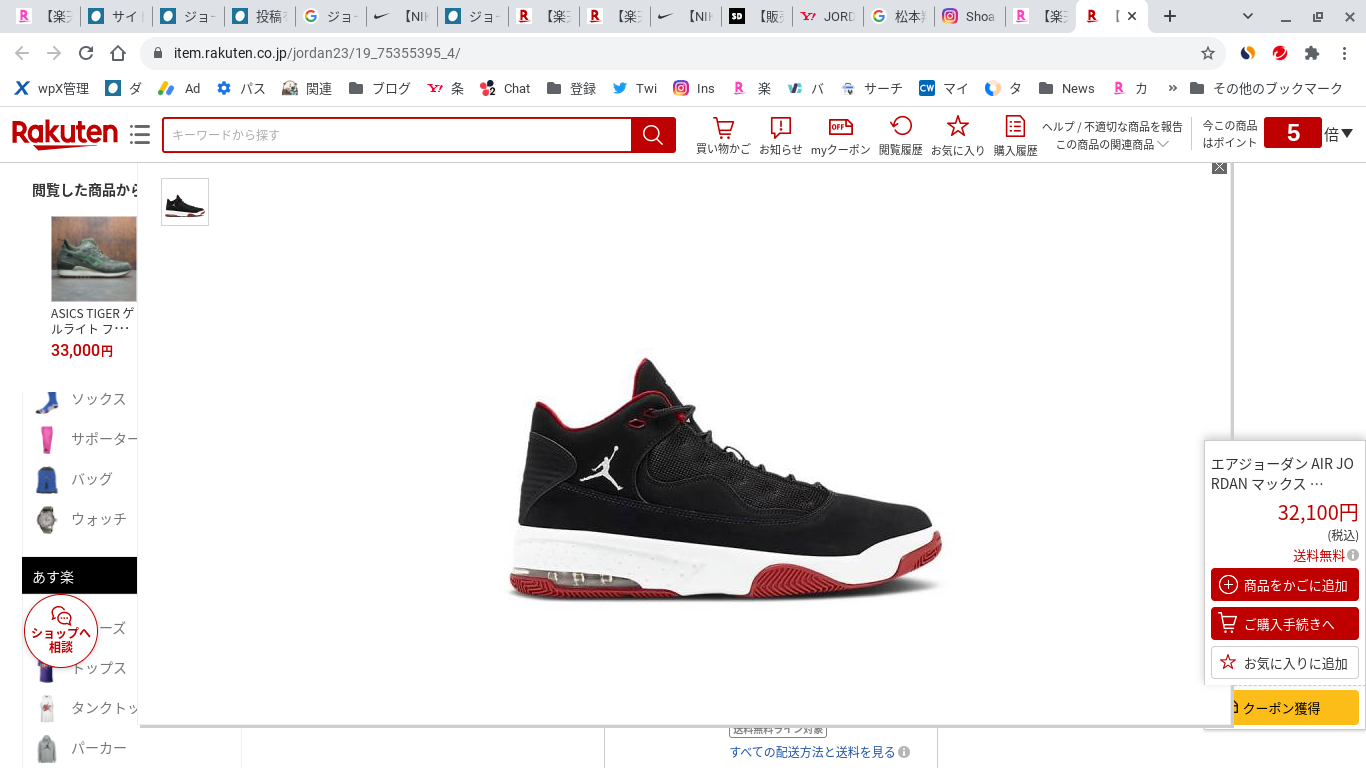This screenshot has width=1366, height=768.
Task: Select ソックス category
Action: click(98, 399)
